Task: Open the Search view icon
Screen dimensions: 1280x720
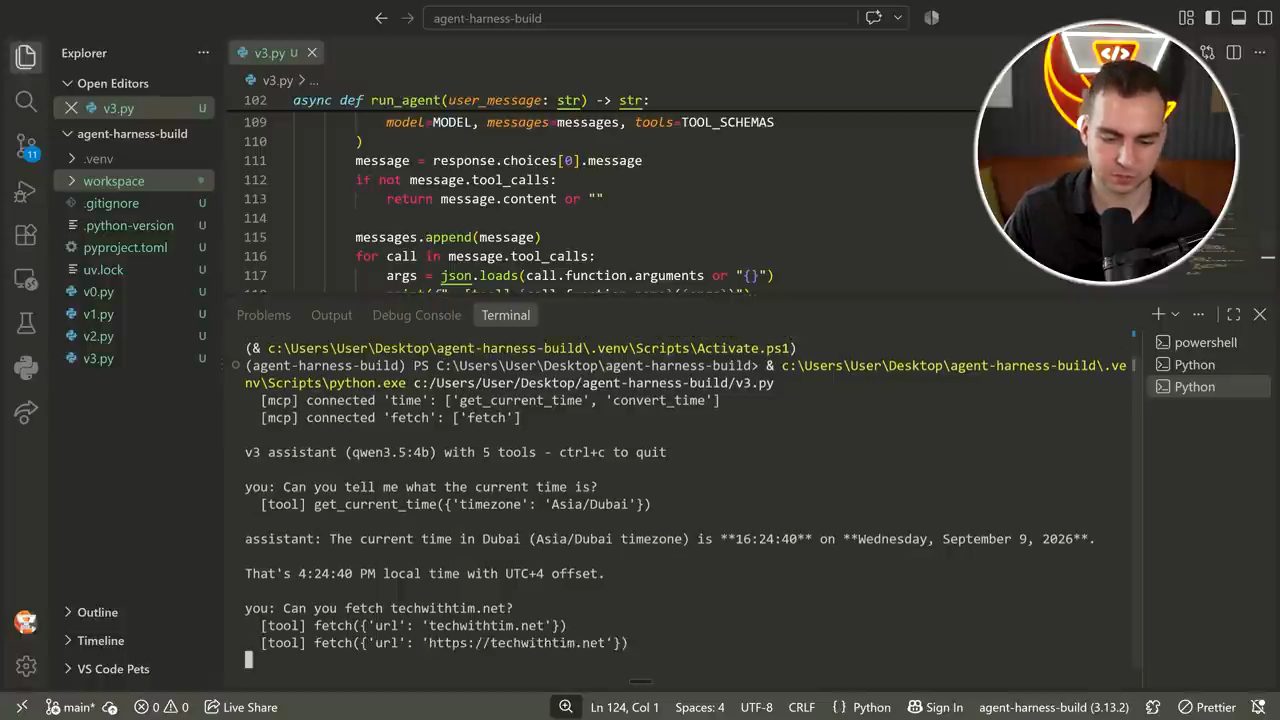Action: (26, 101)
